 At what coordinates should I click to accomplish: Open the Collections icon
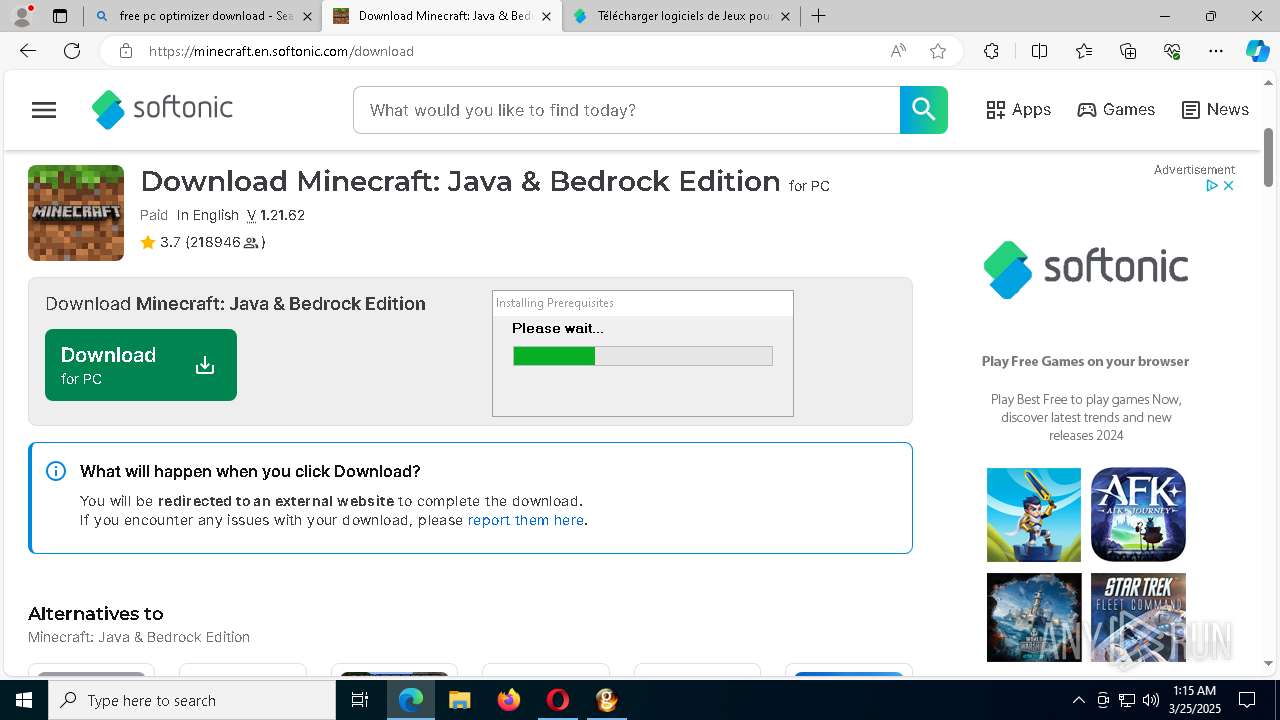pyautogui.click(x=1128, y=51)
